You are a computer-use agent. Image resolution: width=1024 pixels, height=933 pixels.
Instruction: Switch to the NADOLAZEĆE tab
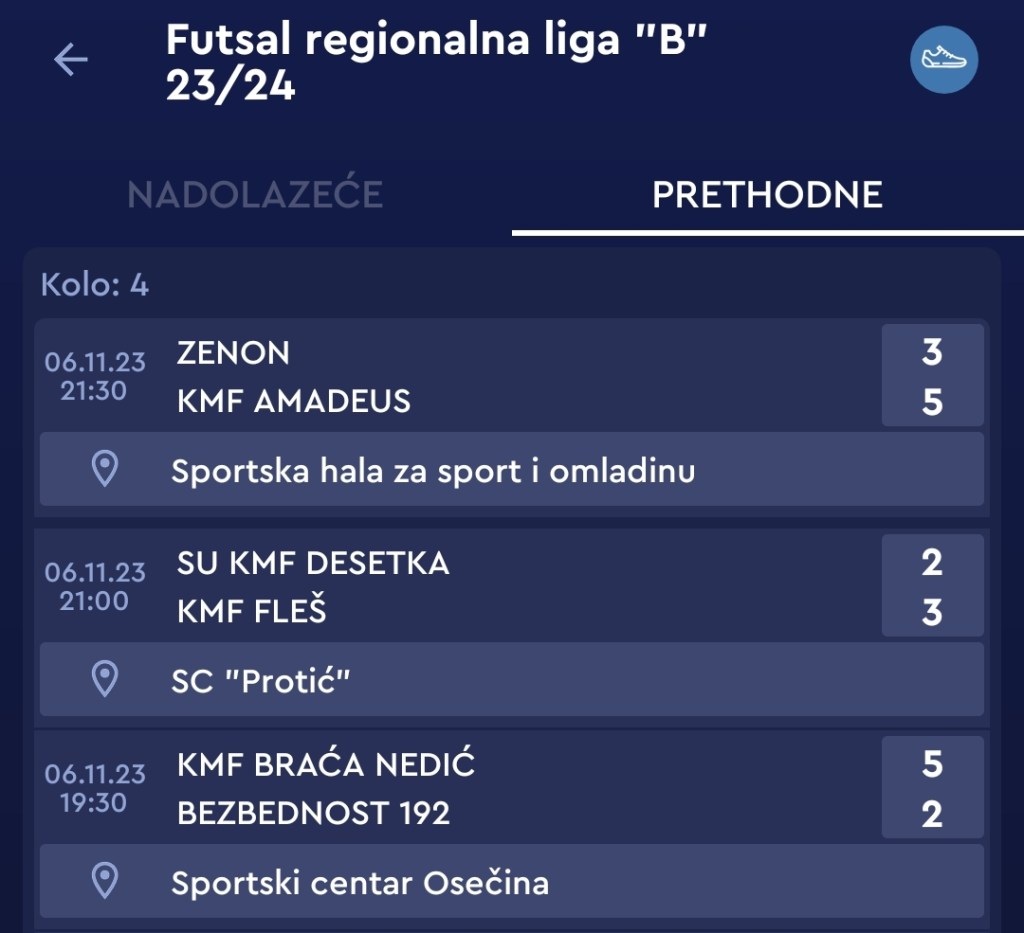click(x=255, y=194)
